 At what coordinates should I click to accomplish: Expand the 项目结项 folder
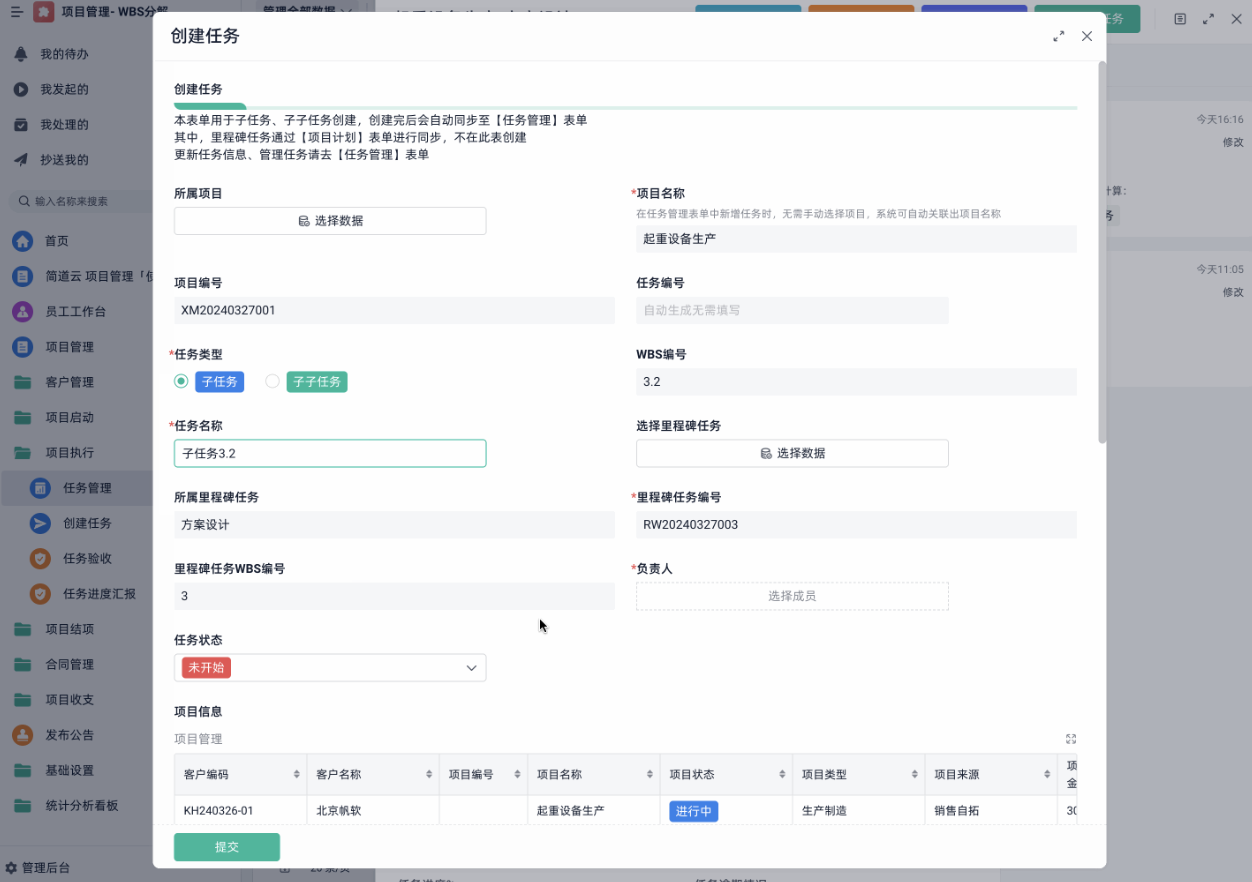[68, 629]
